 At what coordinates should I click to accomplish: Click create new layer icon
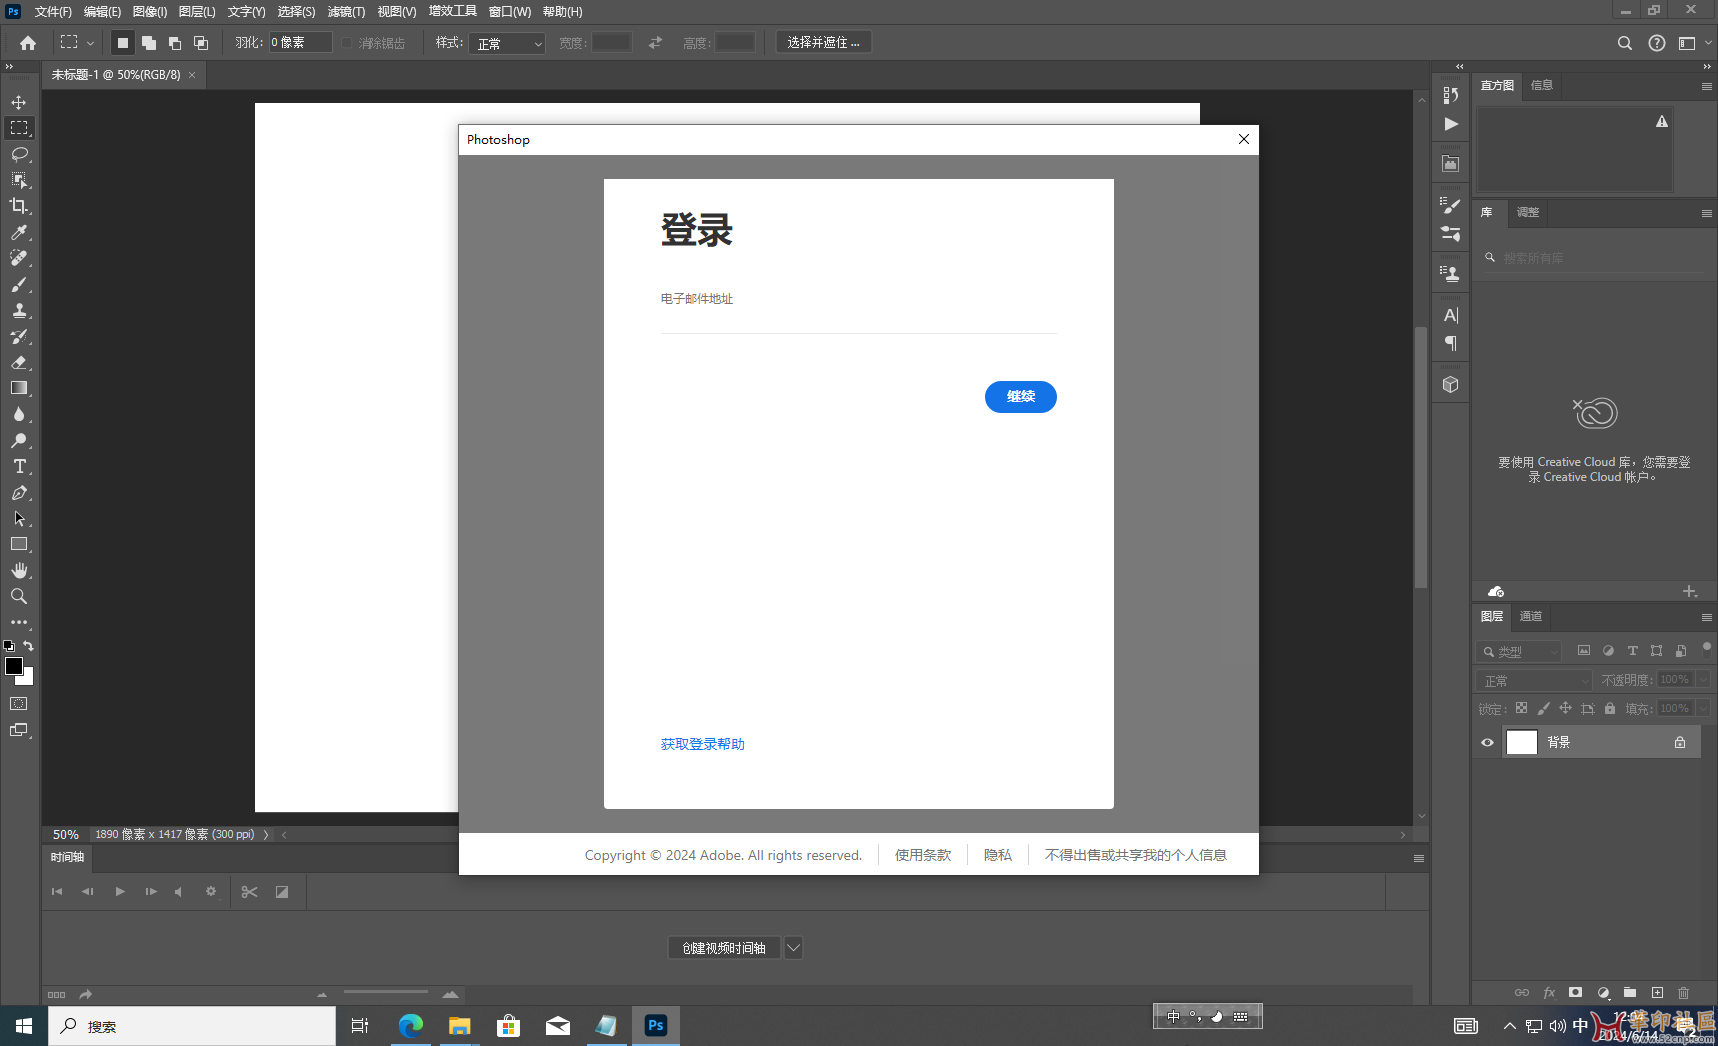pyautogui.click(x=1657, y=992)
